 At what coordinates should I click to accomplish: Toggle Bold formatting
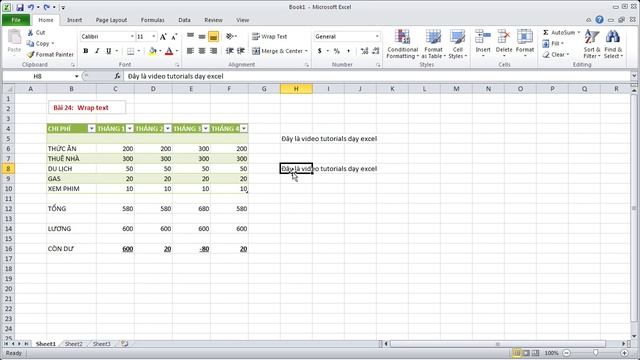tap(86, 51)
